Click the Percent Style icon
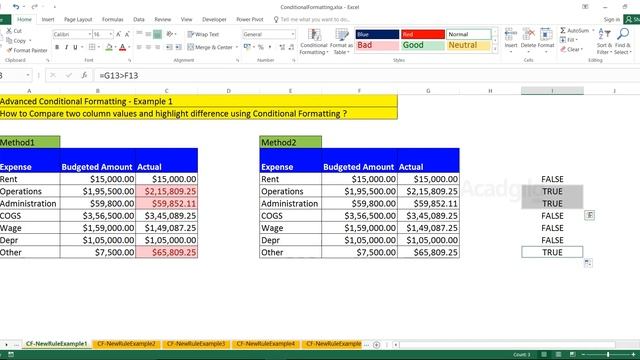 (261, 47)
